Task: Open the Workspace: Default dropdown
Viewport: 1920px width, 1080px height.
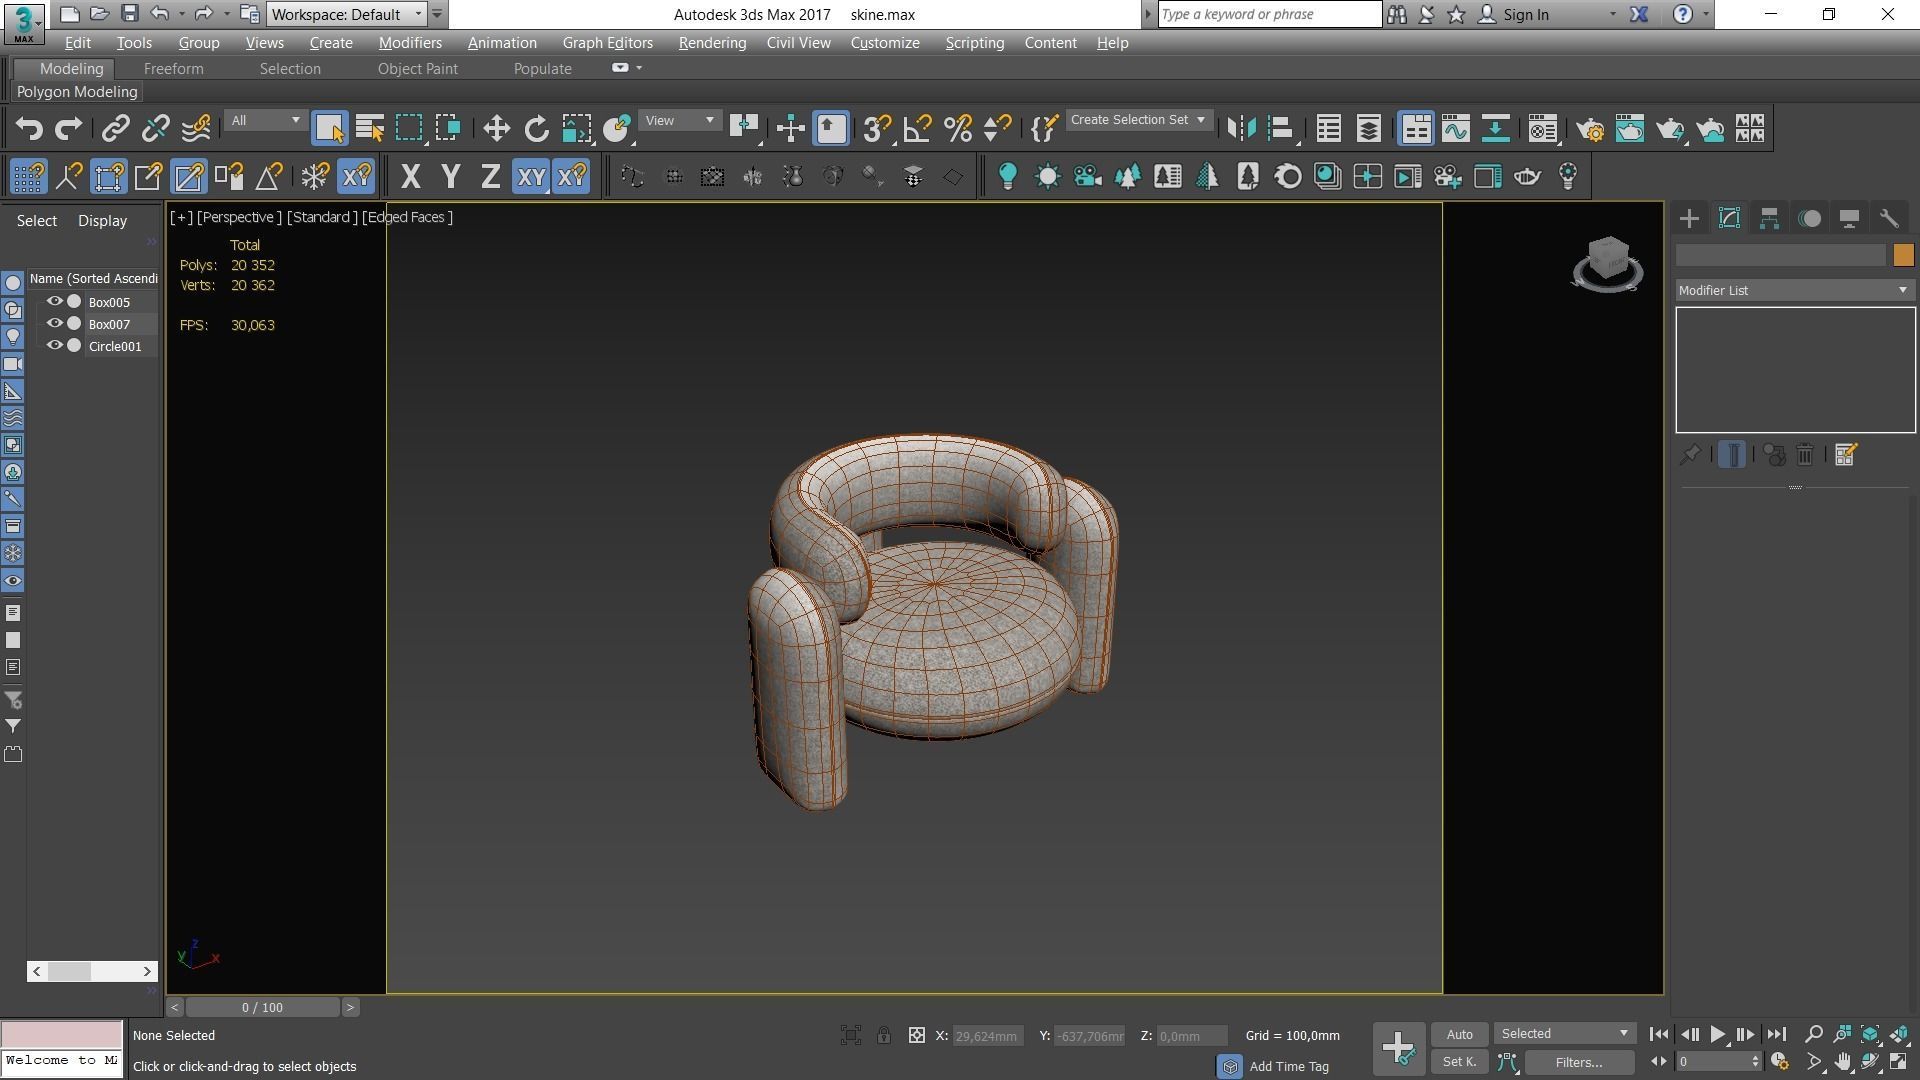Action: coord(347,14)
